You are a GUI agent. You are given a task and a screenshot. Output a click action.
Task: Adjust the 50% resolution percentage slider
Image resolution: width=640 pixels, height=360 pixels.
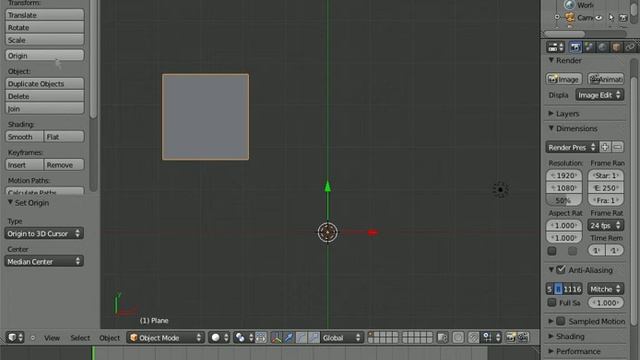[564, 200]
